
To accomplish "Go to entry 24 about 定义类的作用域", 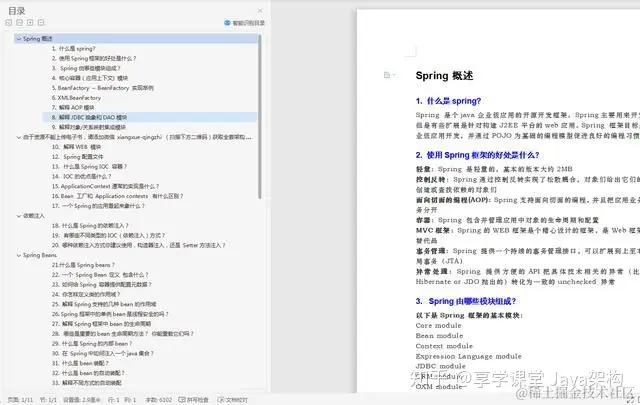I will (86, 294).
